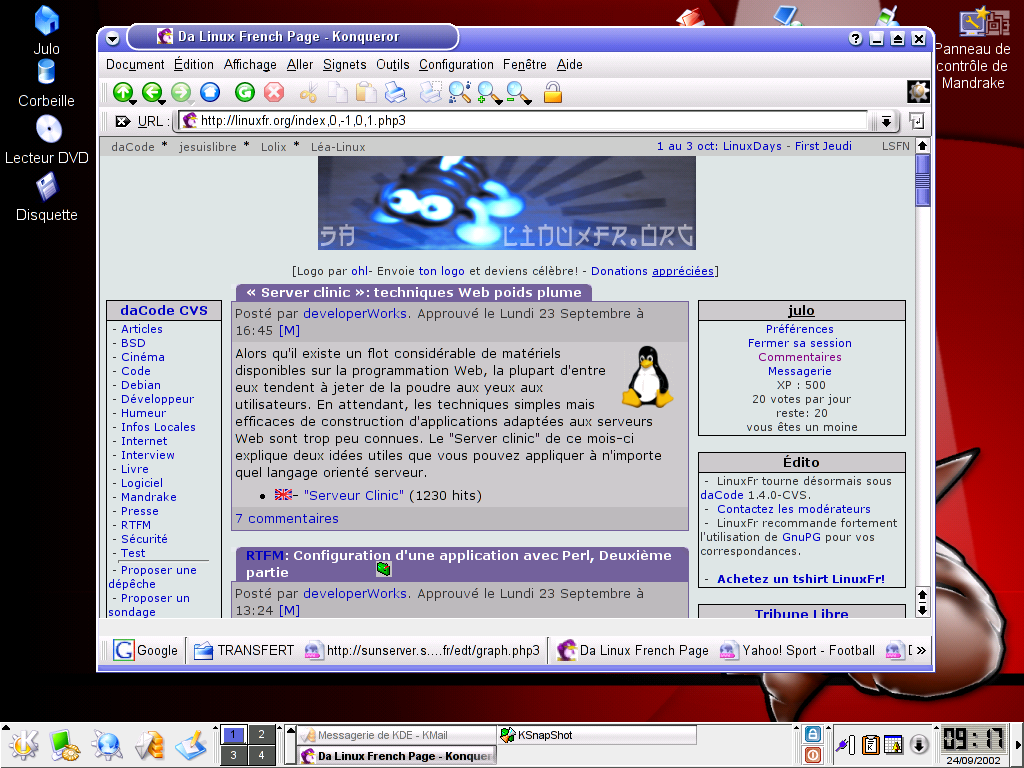The width and height of the screenshot is (1024, 768).
Task: Clear the URL field with the X arrow icon
Action: [123, 121]
